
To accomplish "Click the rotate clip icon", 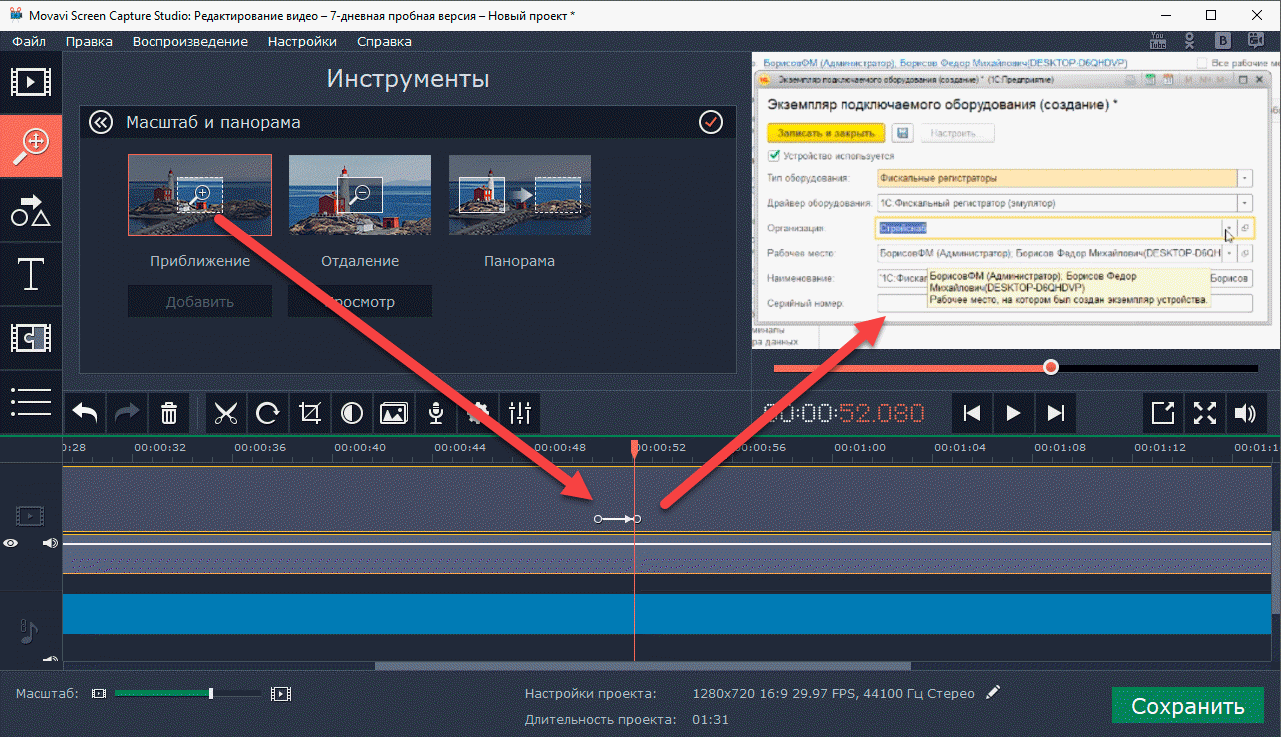I will click(268, 412).
